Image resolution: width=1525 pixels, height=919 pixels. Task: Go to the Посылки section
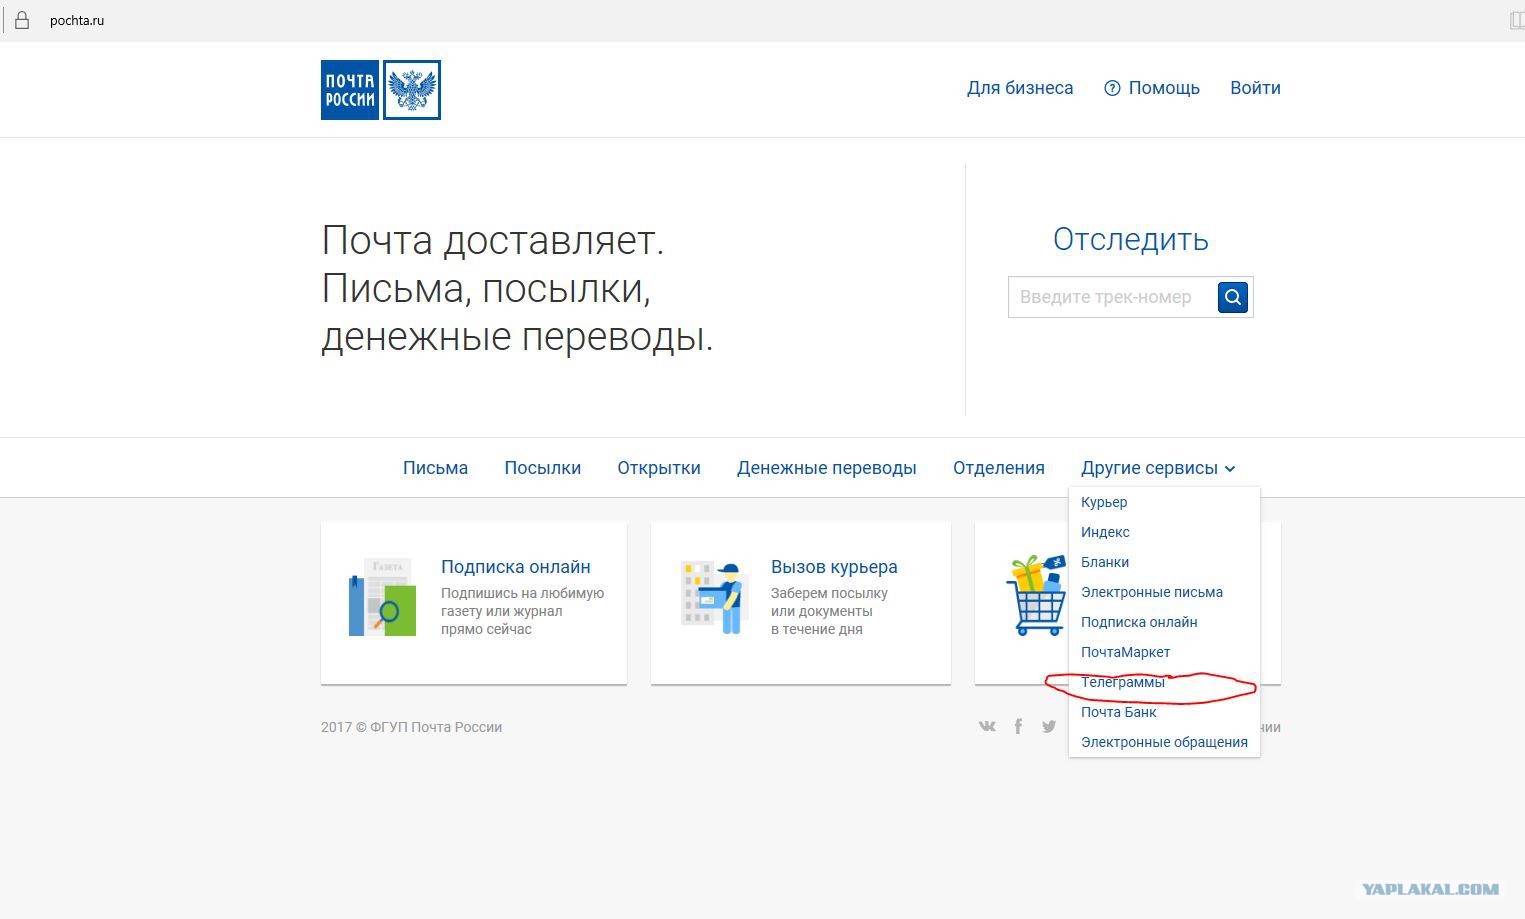tap(543, 468)
